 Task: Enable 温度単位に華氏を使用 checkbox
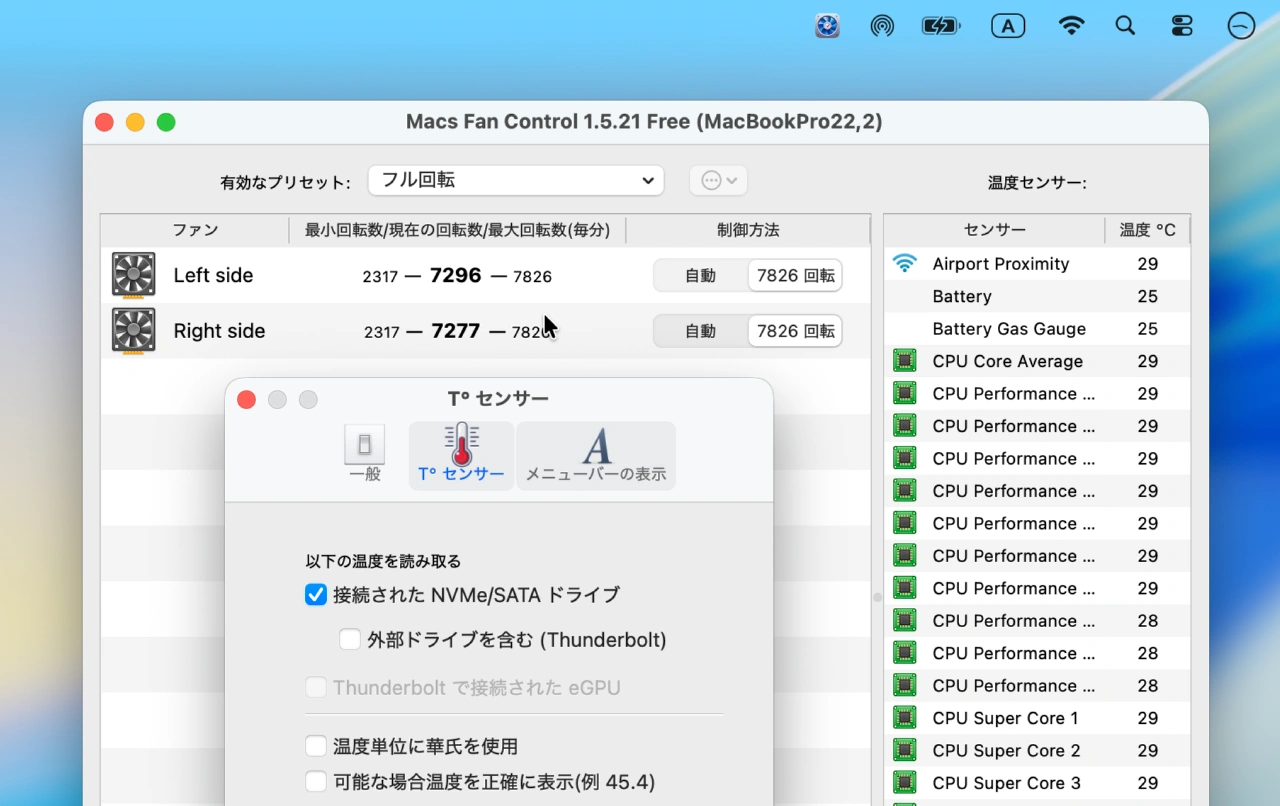click(316, 746)
